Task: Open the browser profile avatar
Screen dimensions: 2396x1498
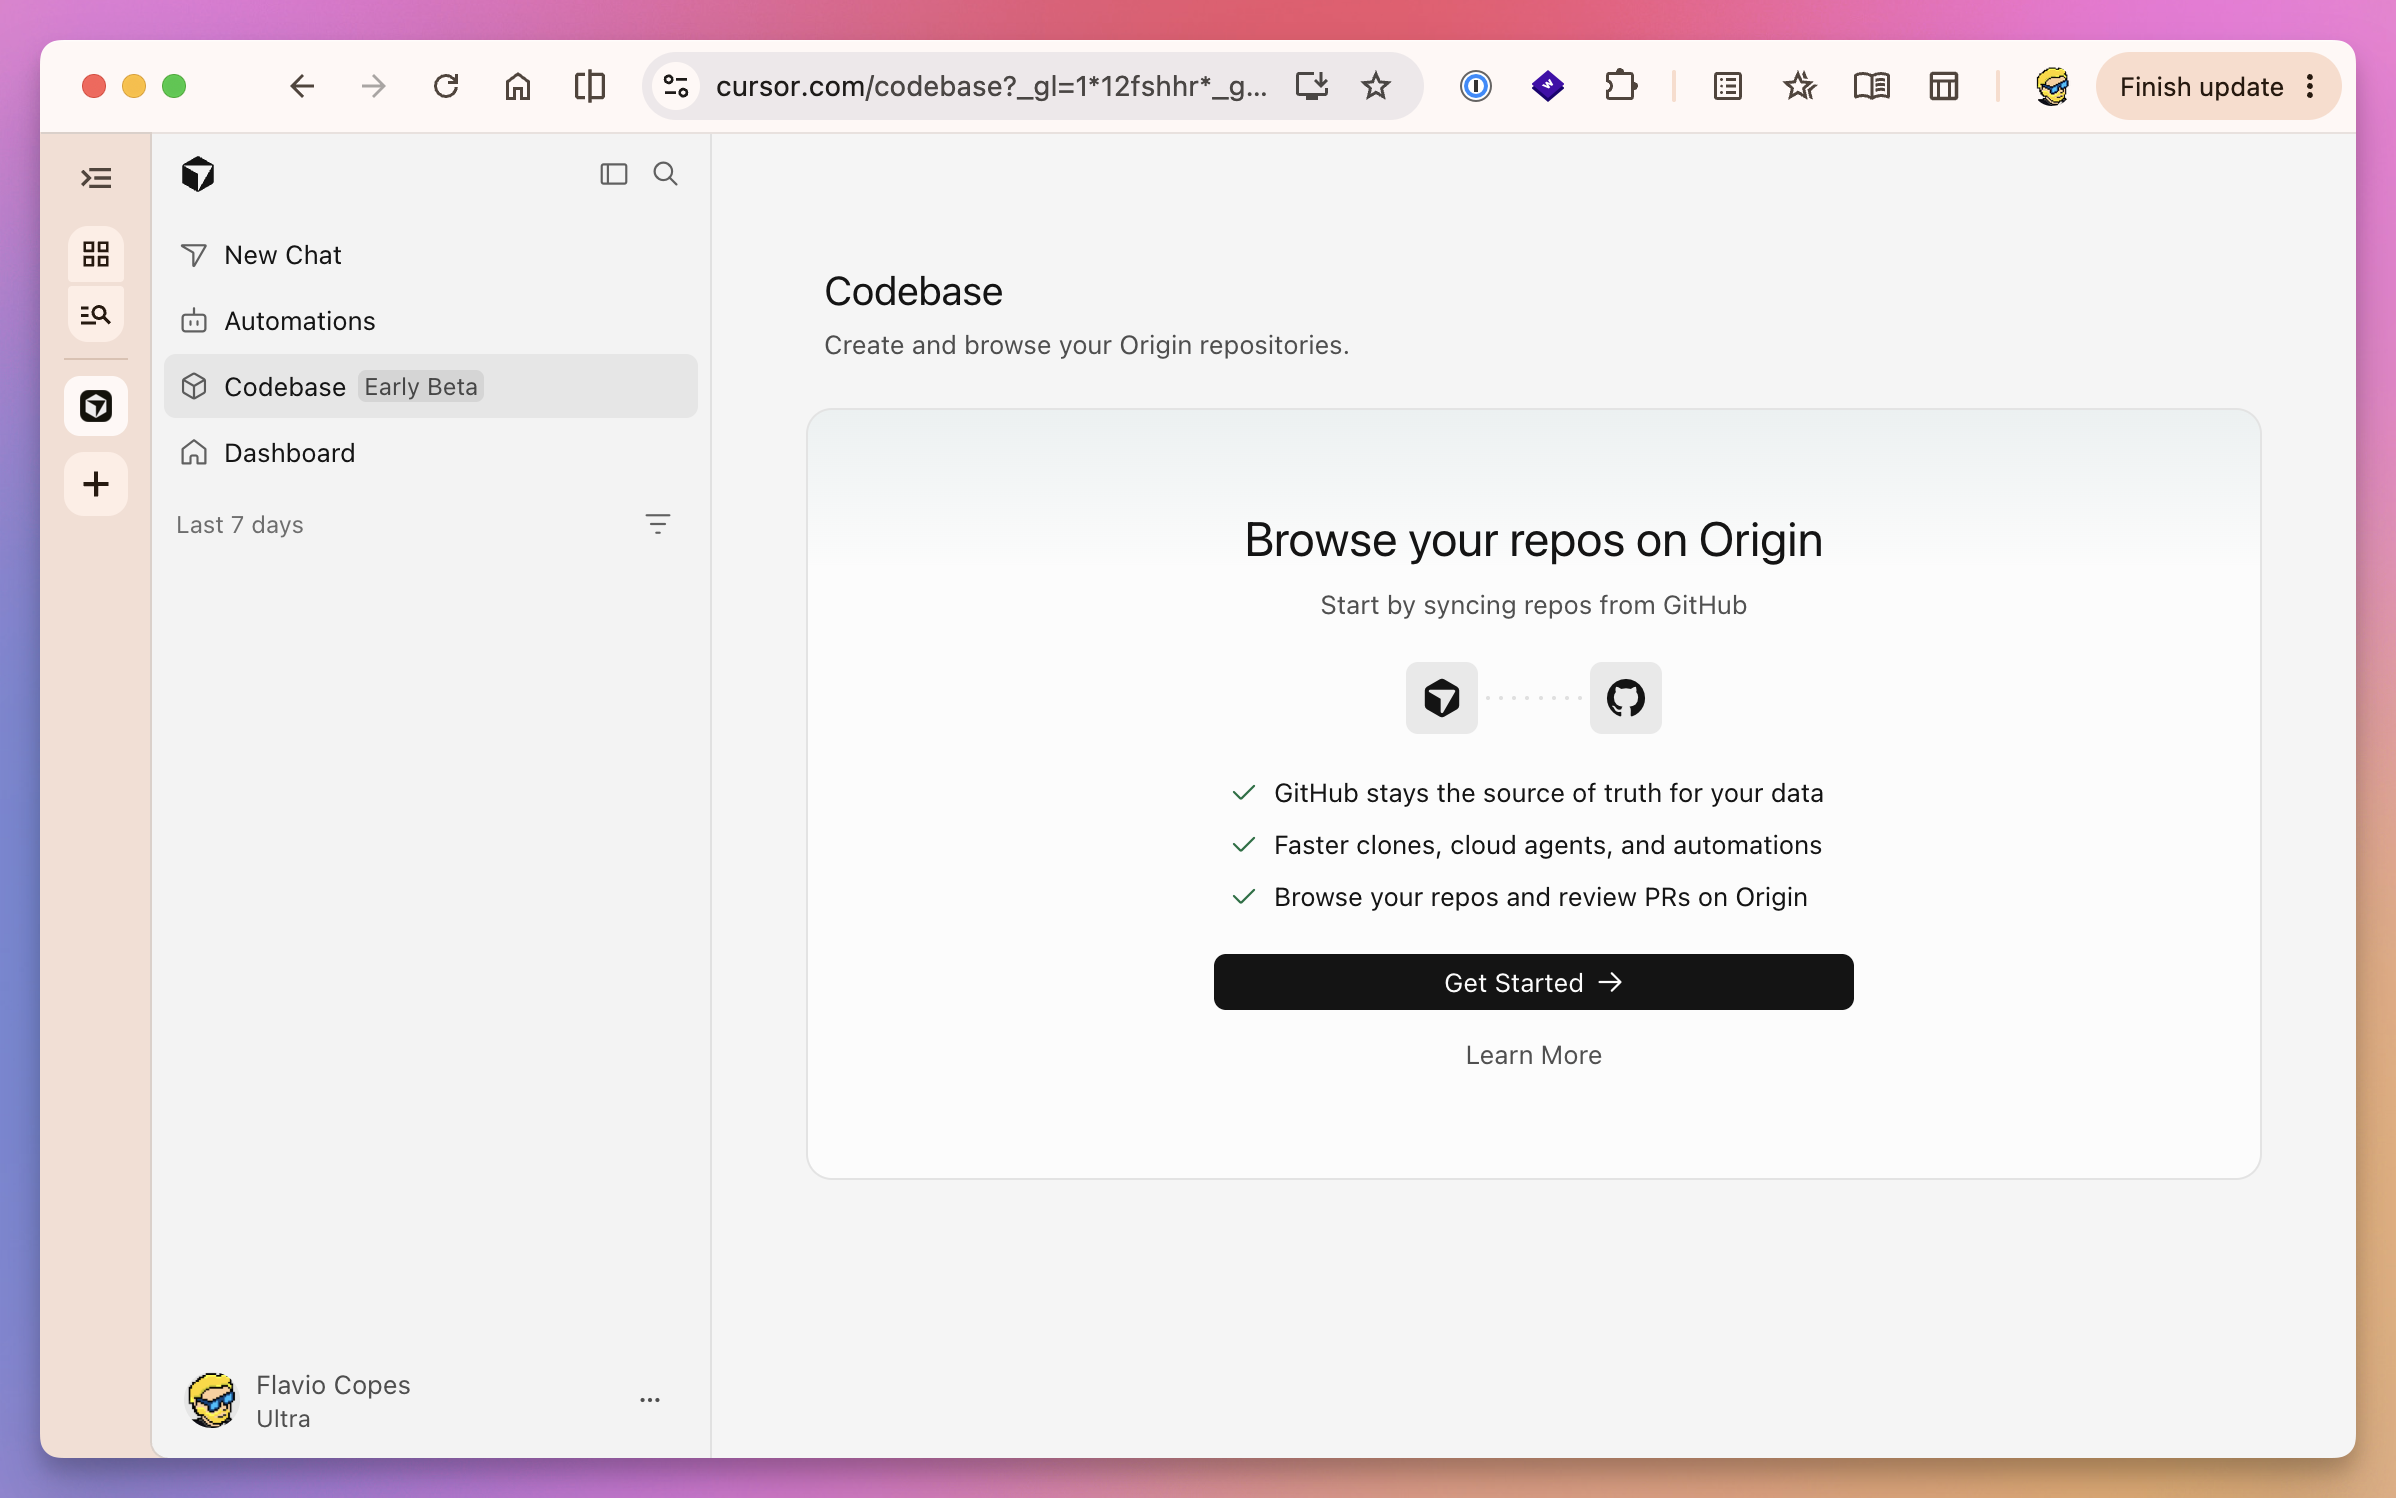Action: click(2051, 87)
